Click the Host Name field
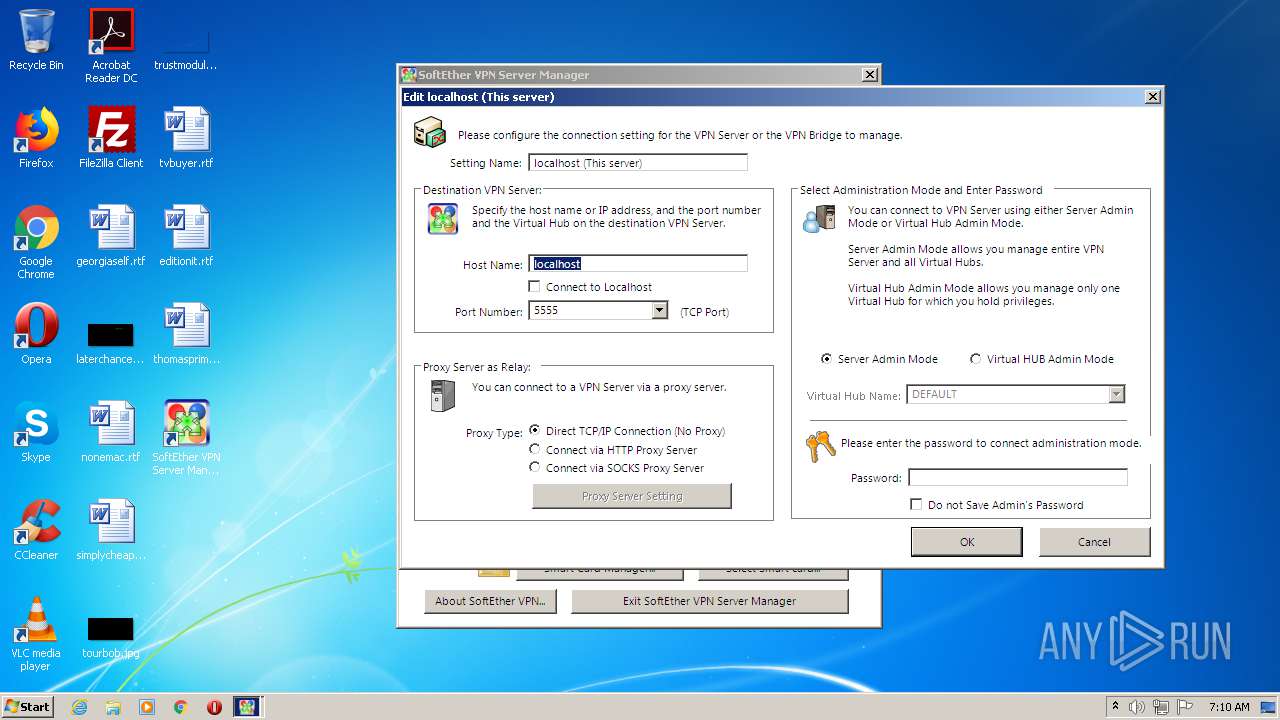The width and height of the screenshot is (1280, 720). [x=638, y=264]
